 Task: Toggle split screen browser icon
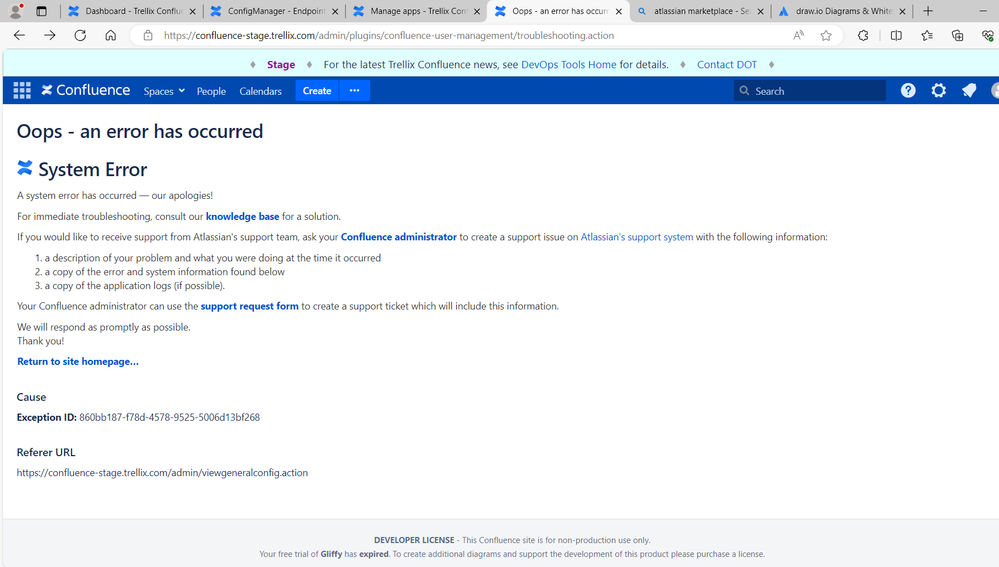click(x=896, y=36)
